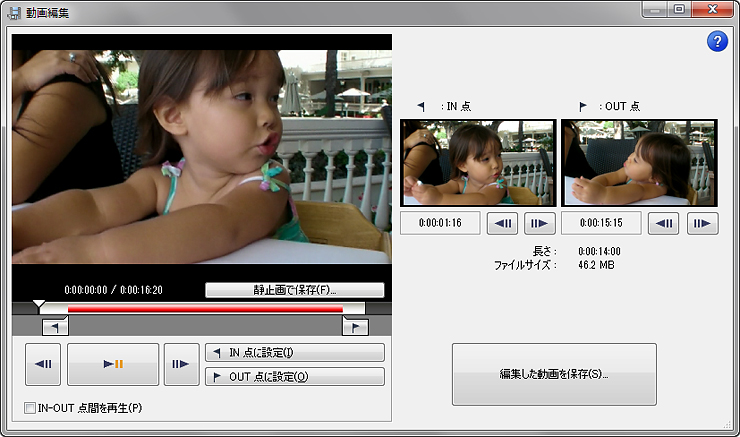Step back one frame in main preview
The image size is (740, 437).
(x=44, y=364)
